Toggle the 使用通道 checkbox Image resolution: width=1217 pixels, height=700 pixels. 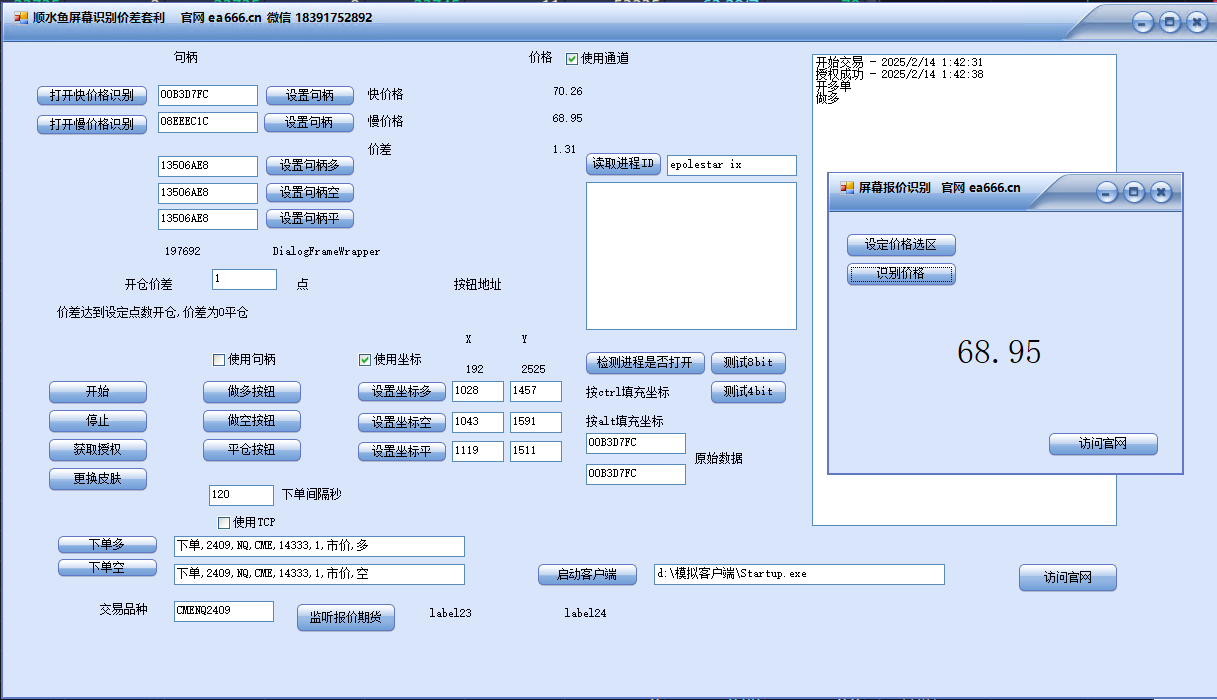(x=572, y=58)
